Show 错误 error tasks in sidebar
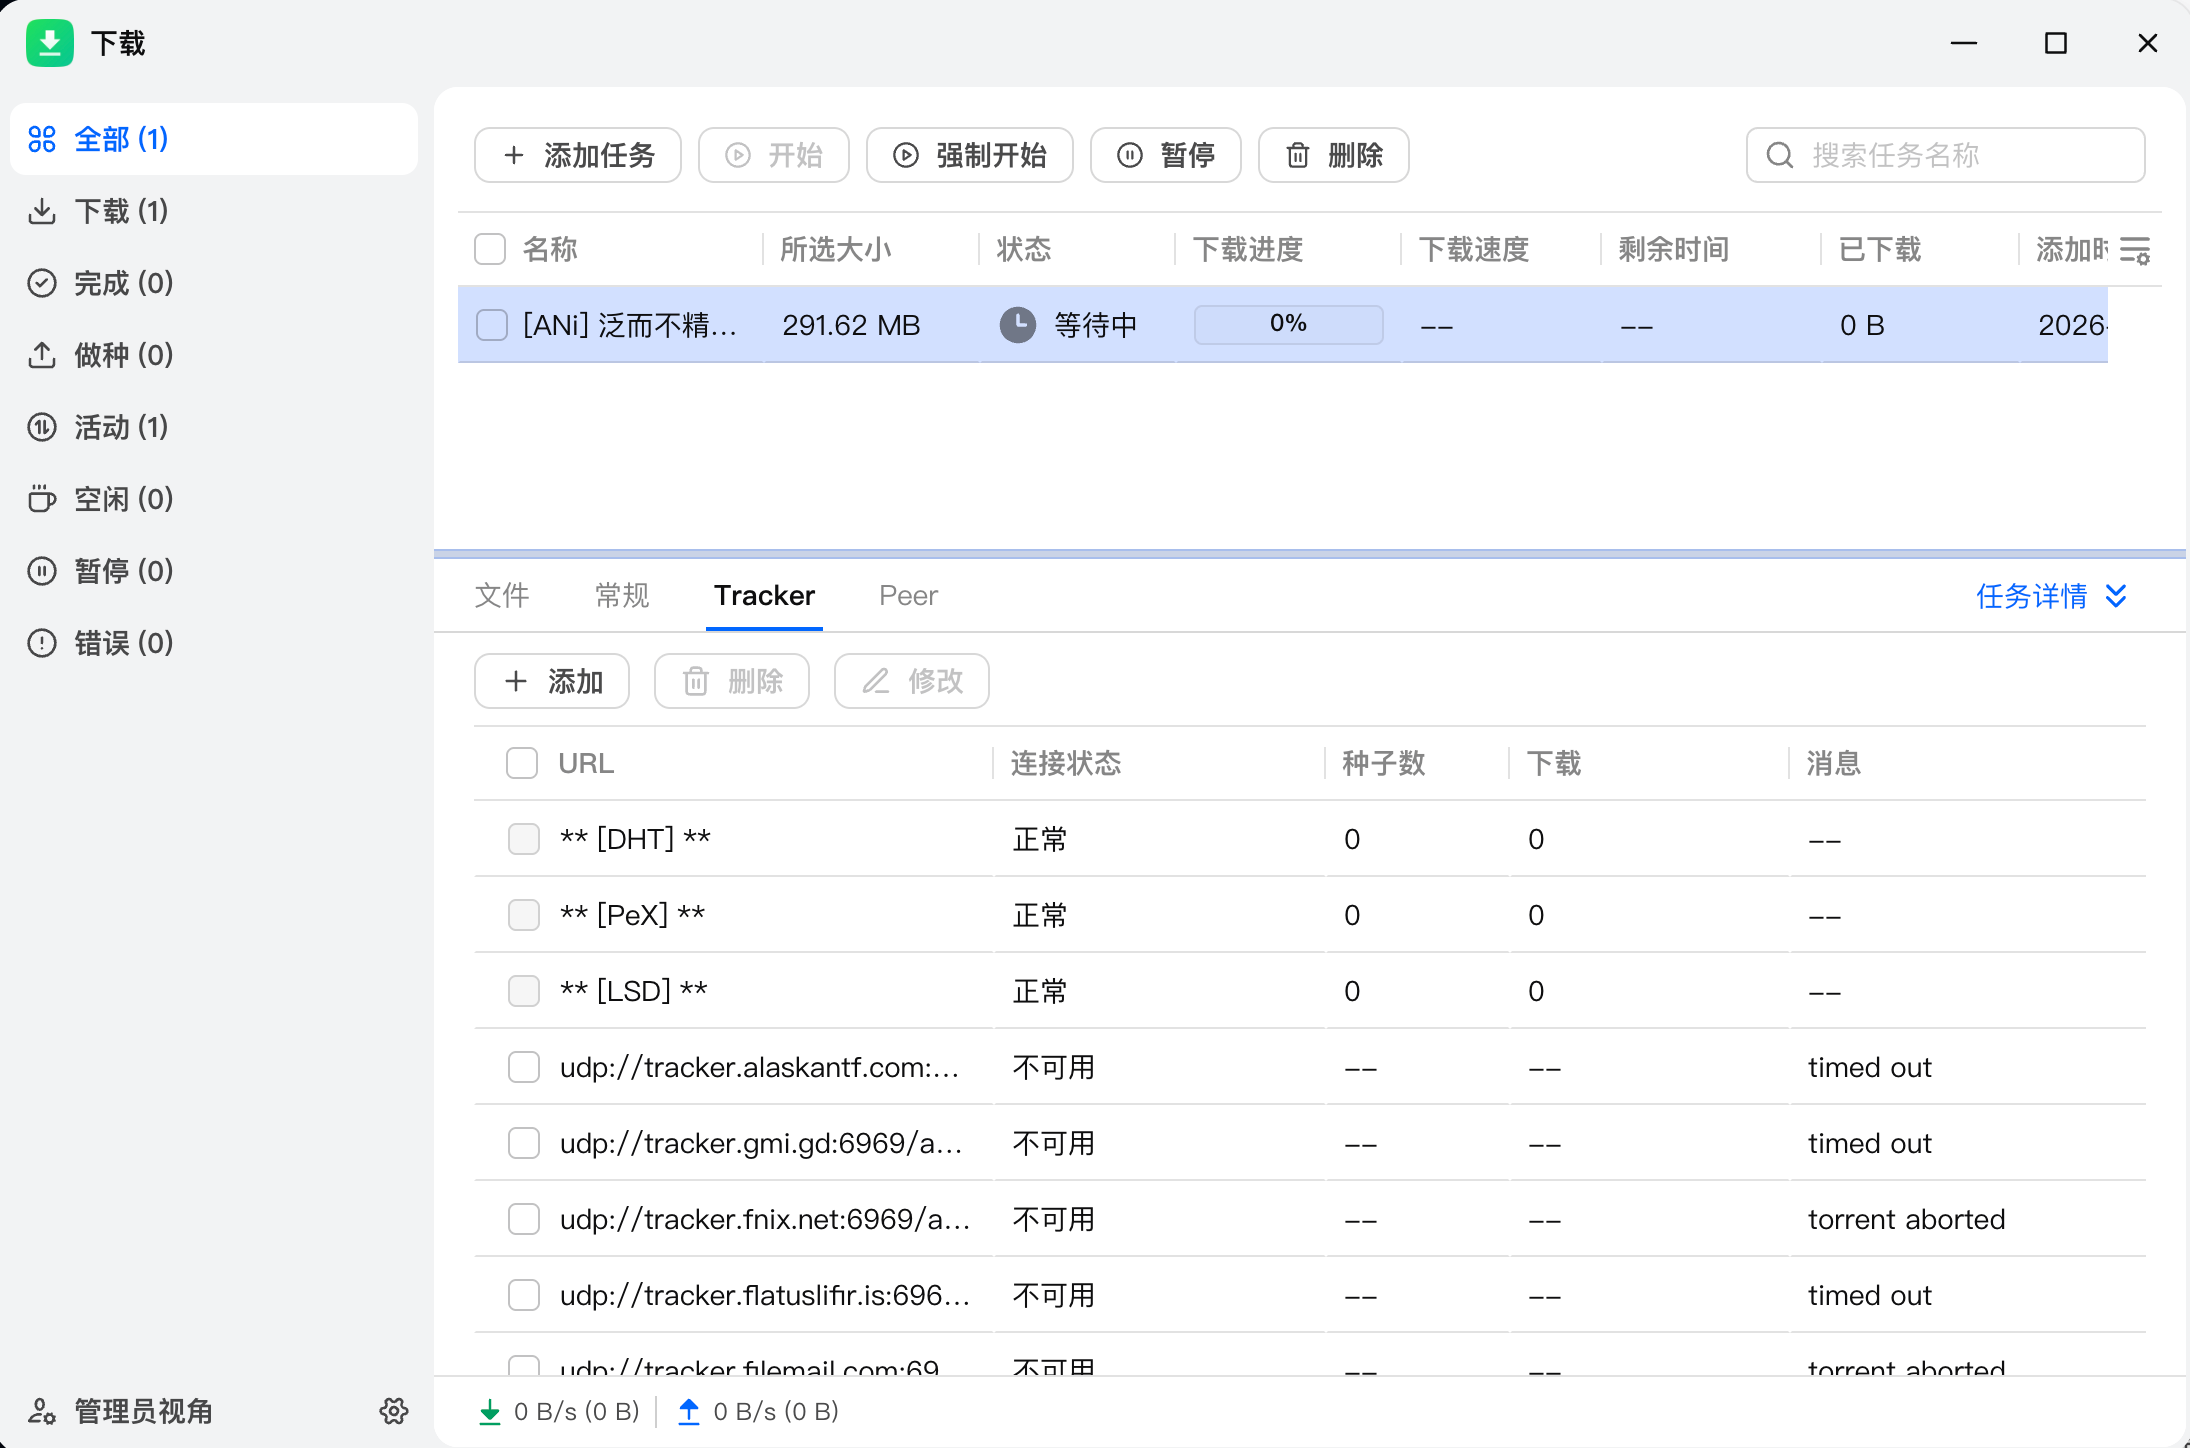Image resolution: width=2190 pixels, height=1448 pixels. coord(123,643)
